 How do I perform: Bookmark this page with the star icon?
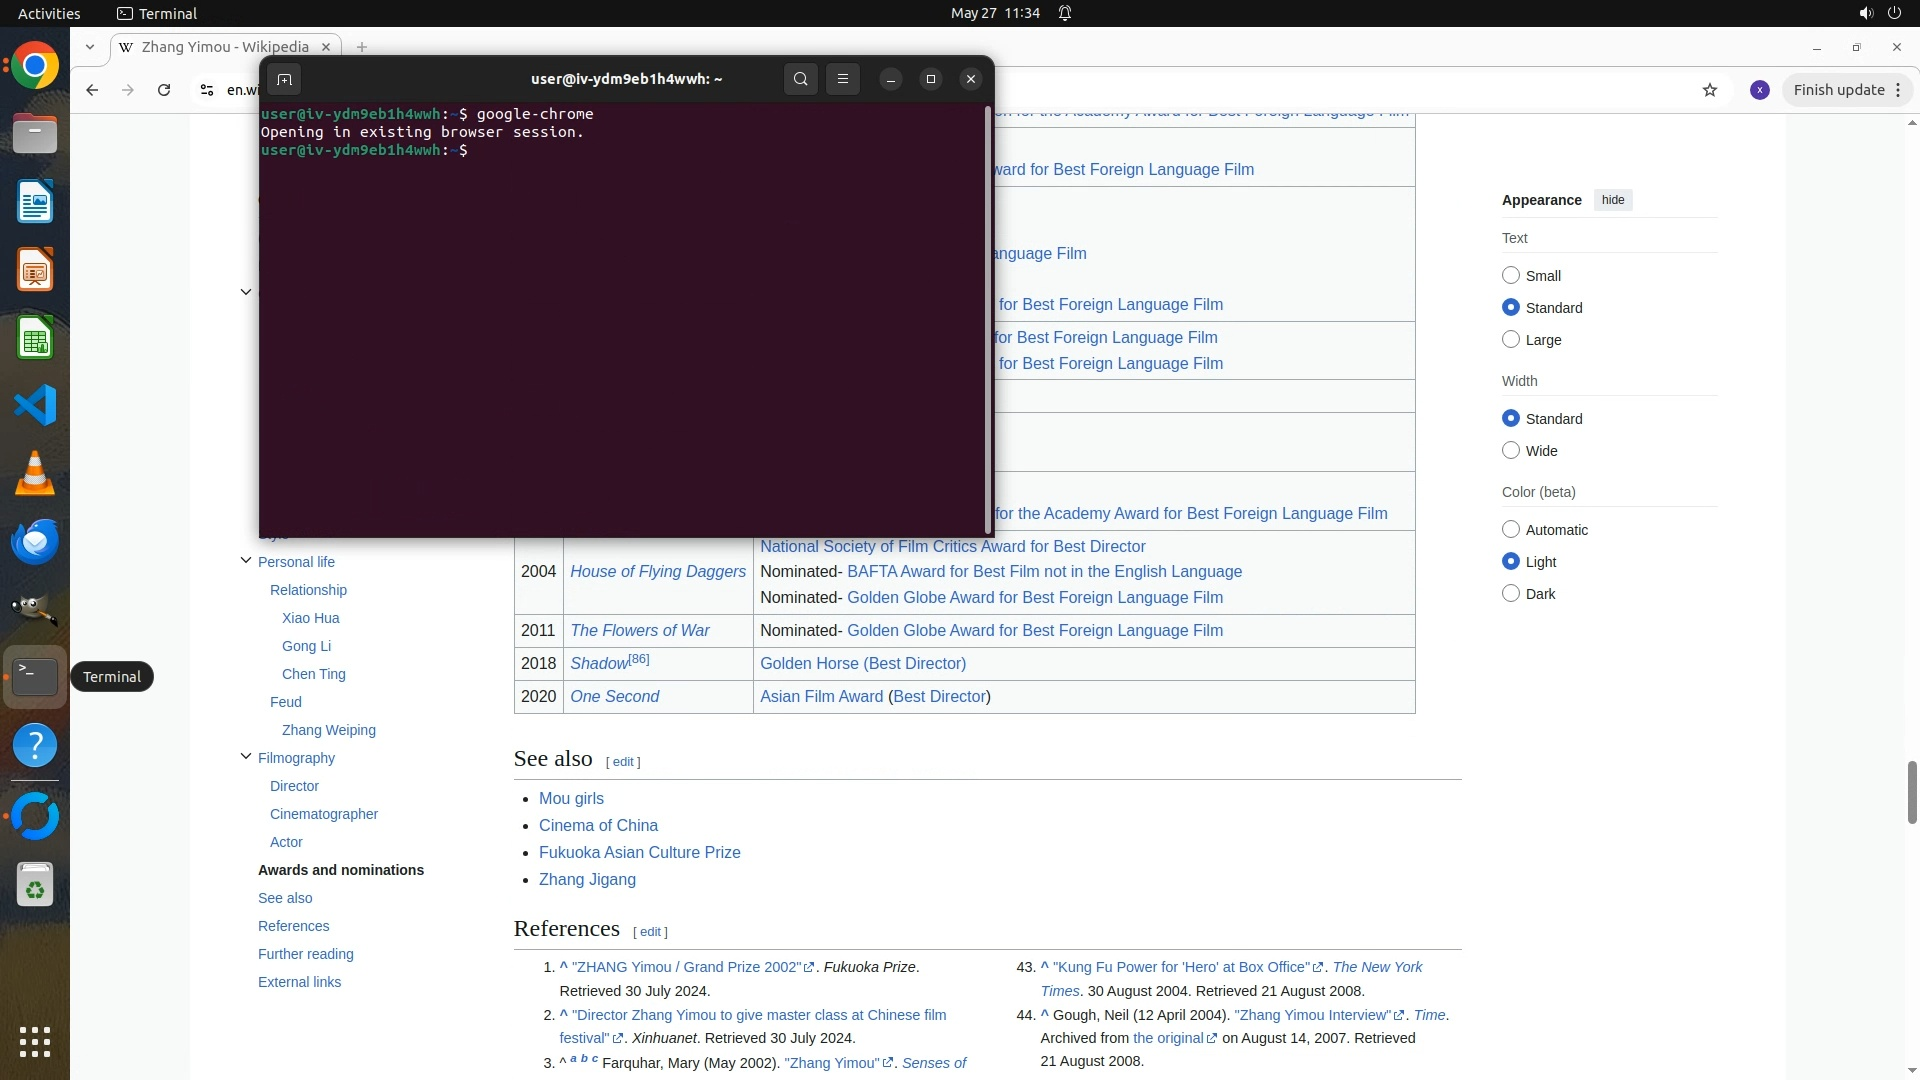pyautogui.click(x=1710, y=90)
